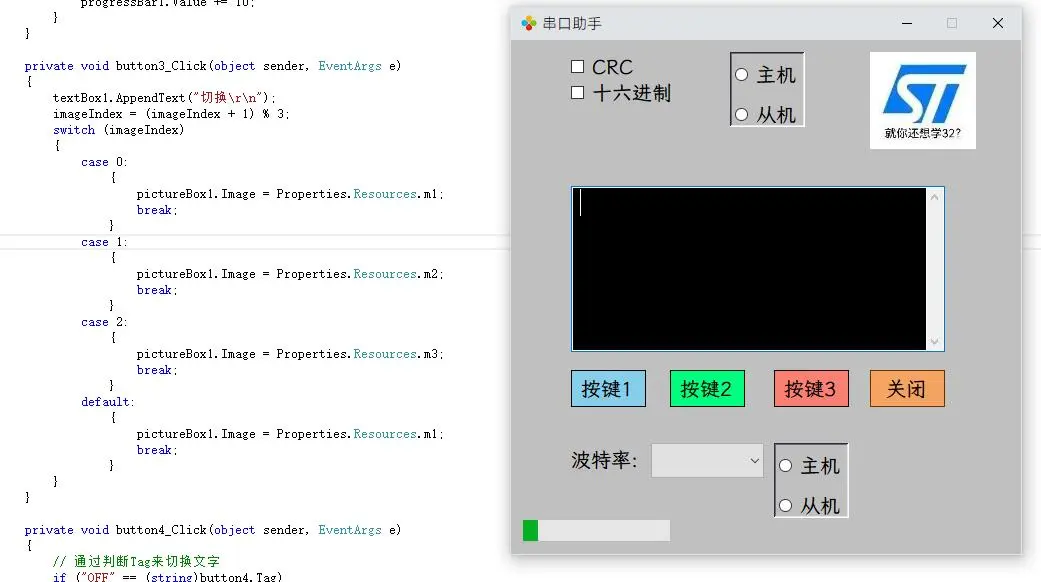Minimize the 串口助手 window
Image resolution: width=1041 pixels, height=582 pixels.
(x=906, y=23)
